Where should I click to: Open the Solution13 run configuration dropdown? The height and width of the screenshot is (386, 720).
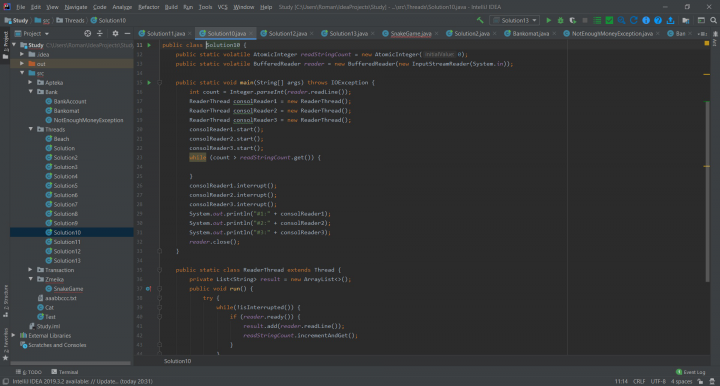tap(515, 20)
